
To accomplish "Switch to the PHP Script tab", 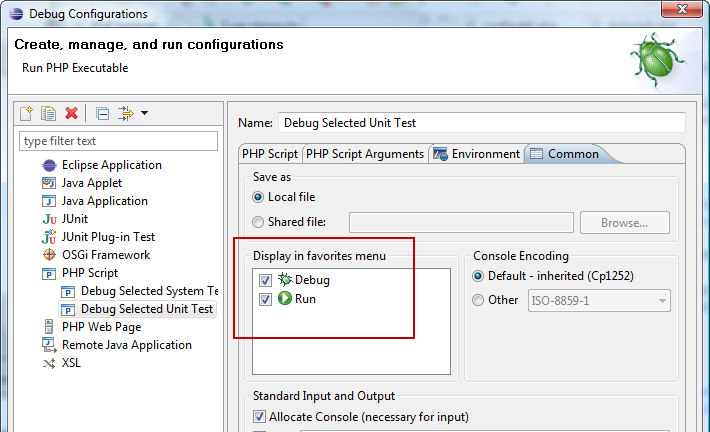I will pos(270,154).
